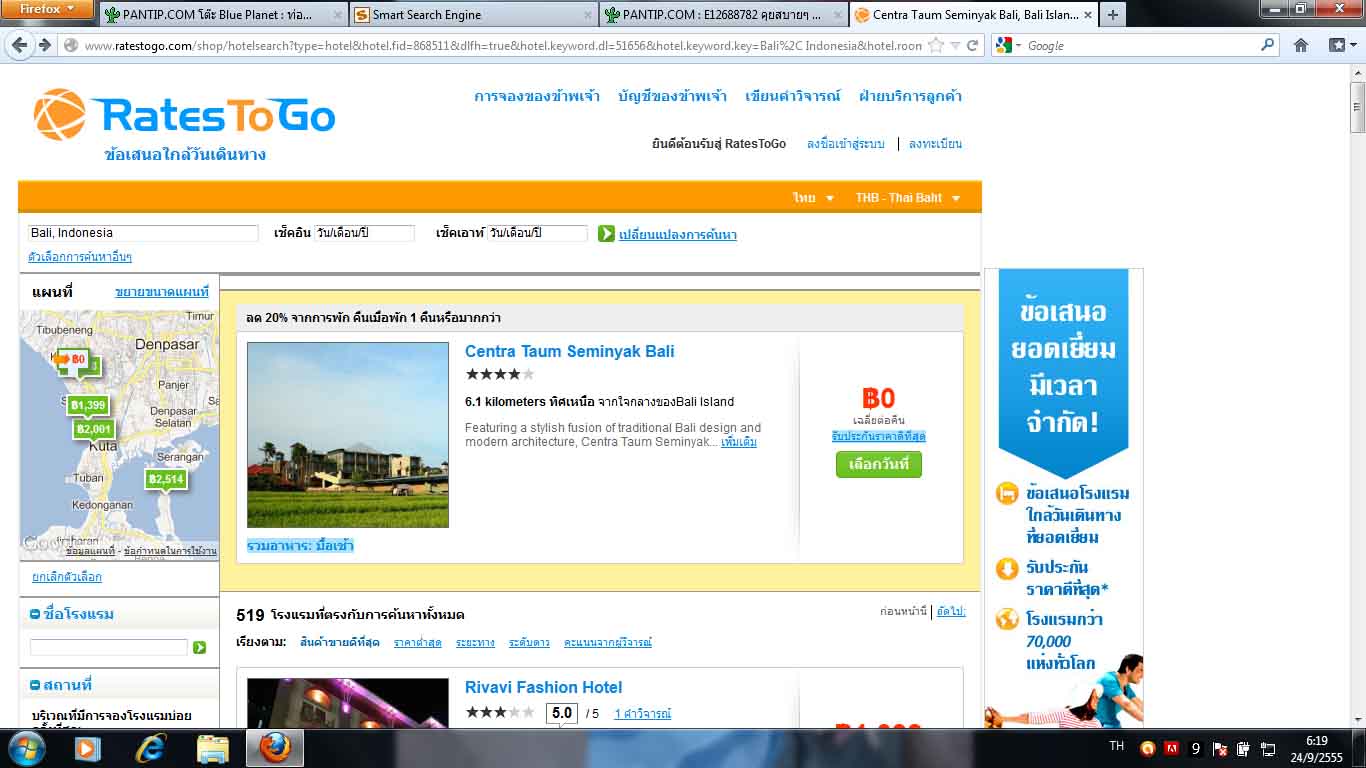Open Windows Explorer folder in taskbar
This screenshot has width=1366, height=768.
(213, 748)
